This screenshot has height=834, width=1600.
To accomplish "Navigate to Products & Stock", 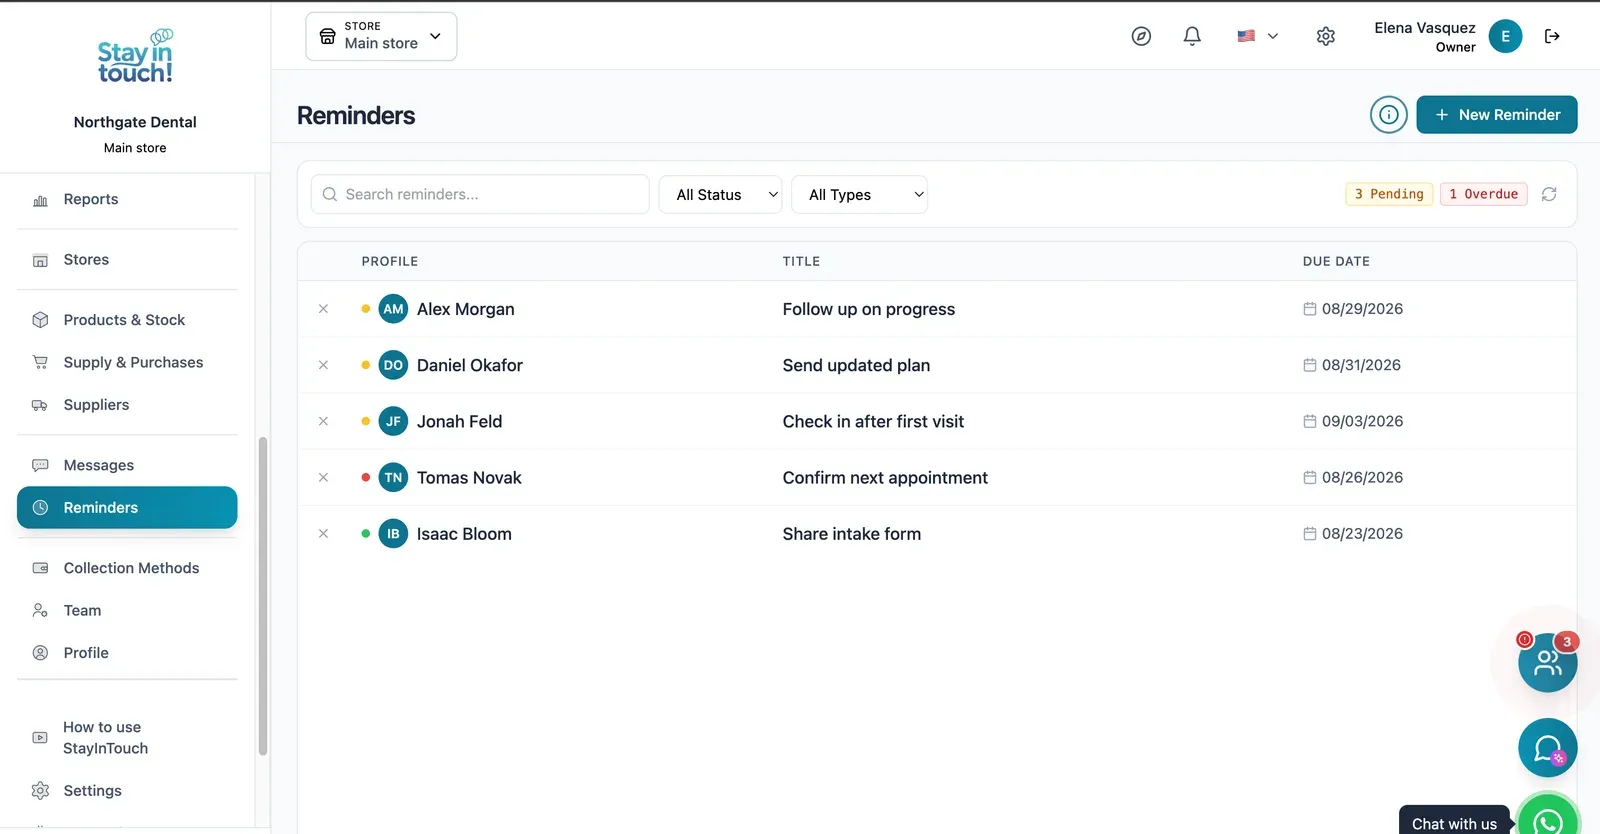I will click(x=127, y=320).
